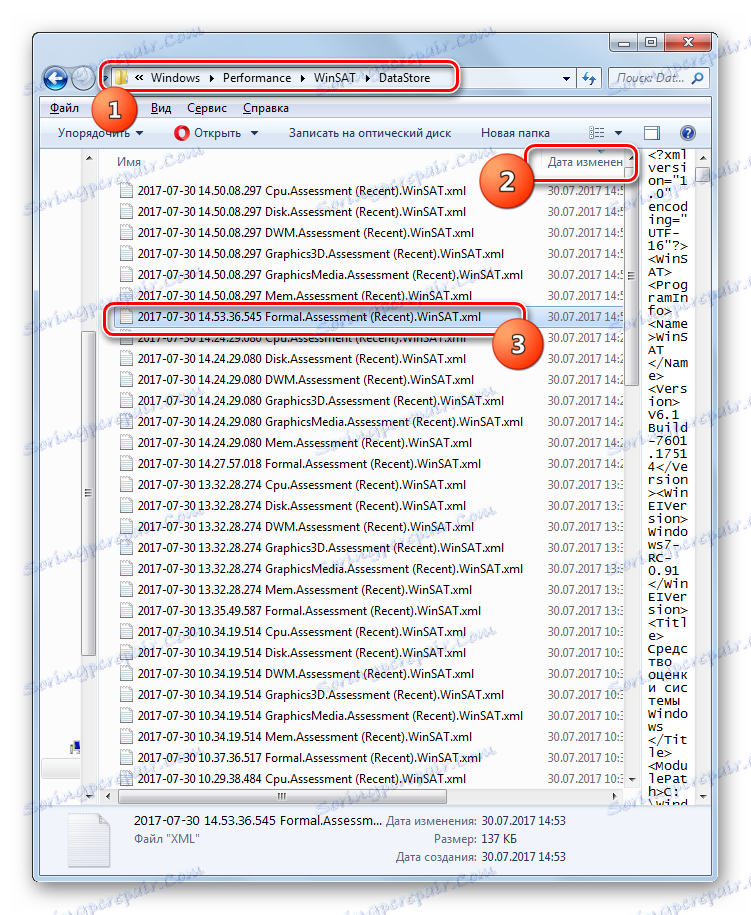The width and height of the screenshot is (751, 915).
Task: Expand the chevron after Performance in the address path
Action: coord(302,78)
